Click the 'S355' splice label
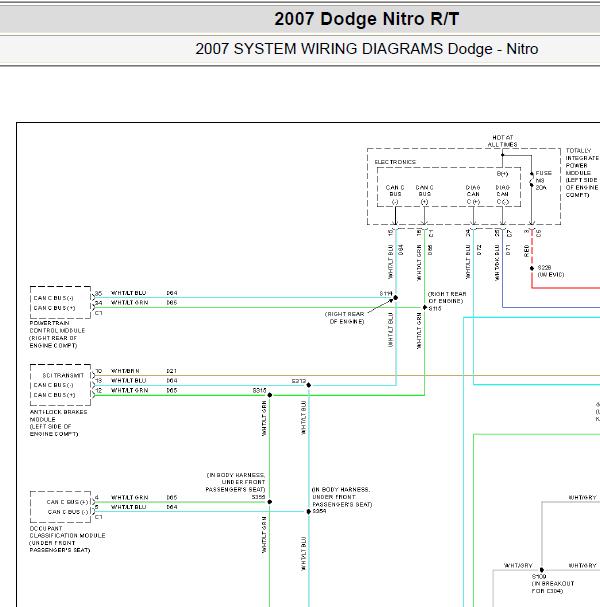 [259, 497]
